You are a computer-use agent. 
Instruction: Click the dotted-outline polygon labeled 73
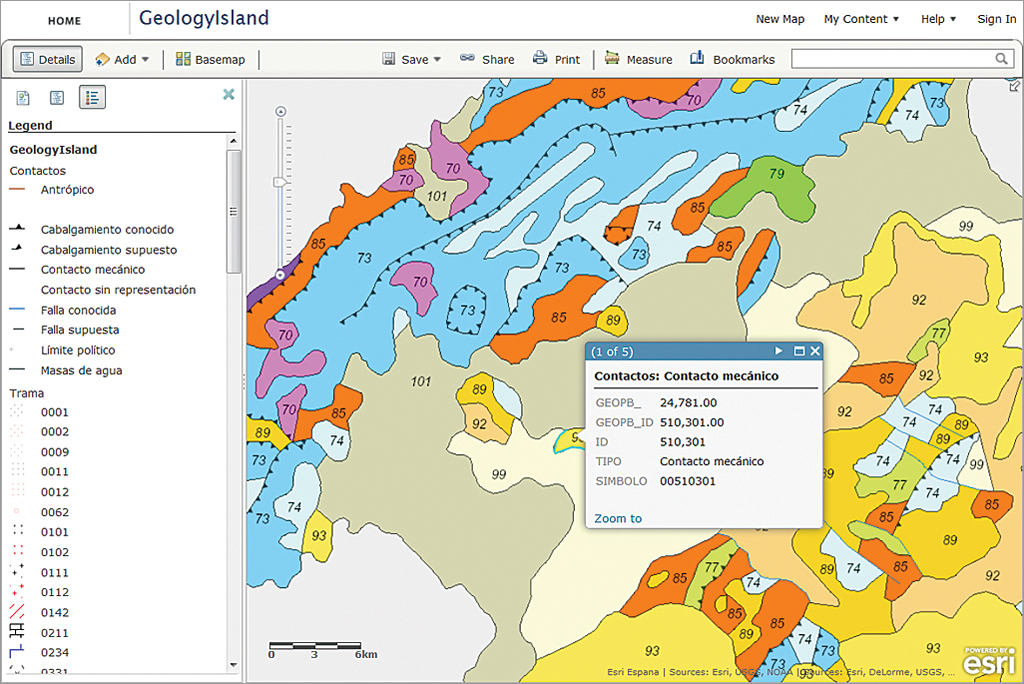pos(467,310)
